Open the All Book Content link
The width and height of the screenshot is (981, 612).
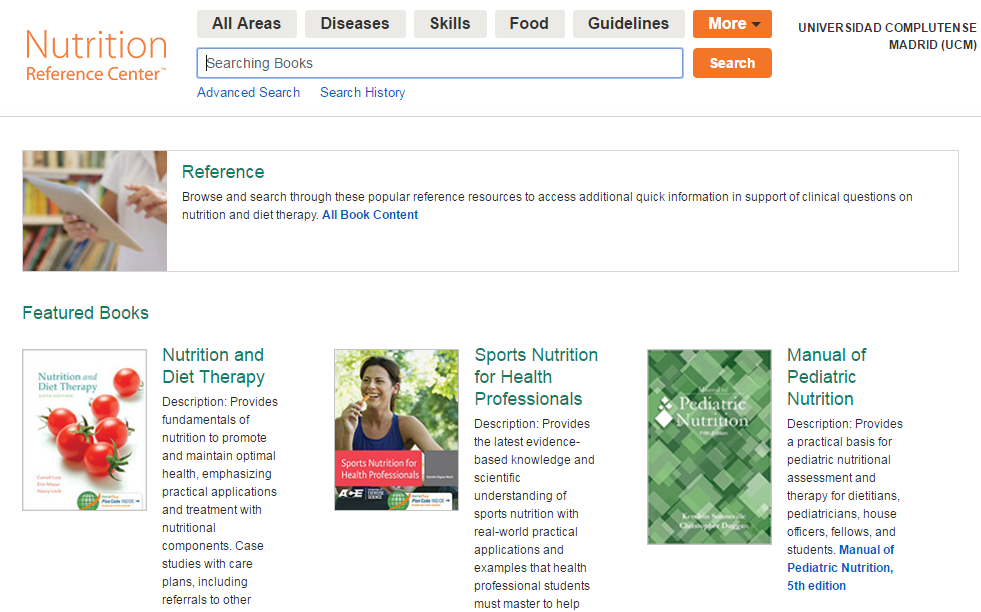370,215
